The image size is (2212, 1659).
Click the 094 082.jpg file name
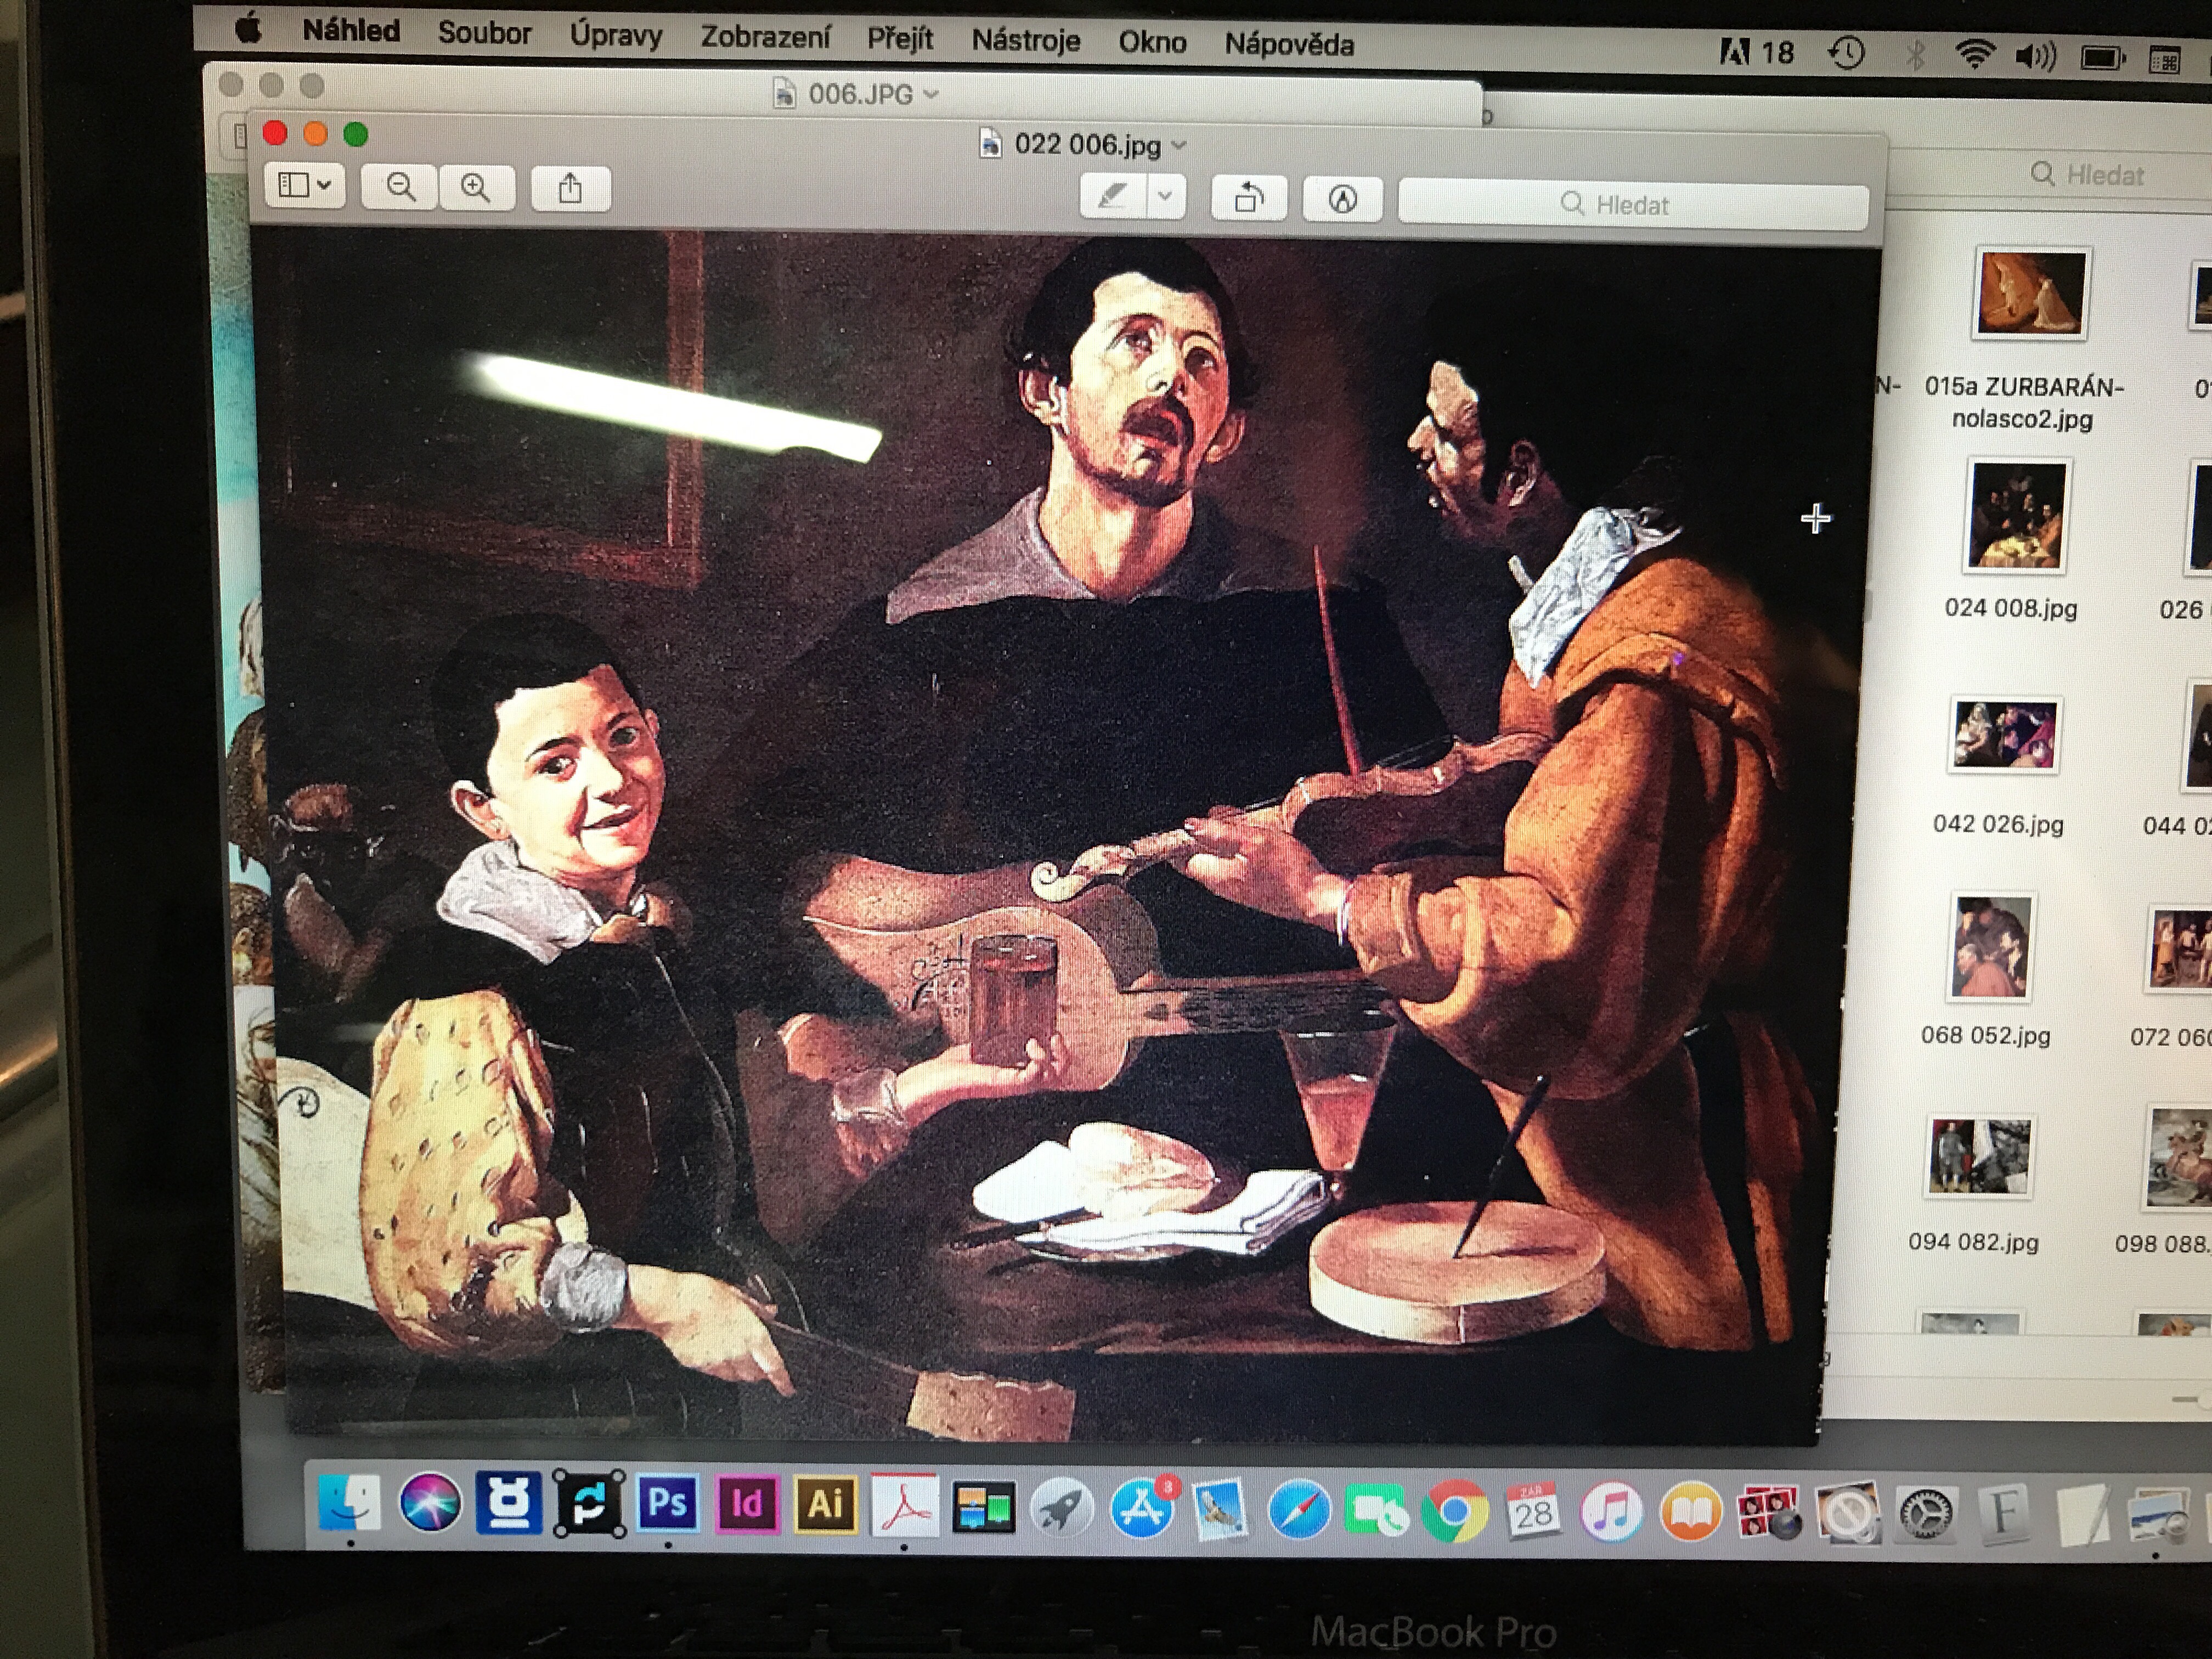pyautogui.click(x=1972, y=1242)
